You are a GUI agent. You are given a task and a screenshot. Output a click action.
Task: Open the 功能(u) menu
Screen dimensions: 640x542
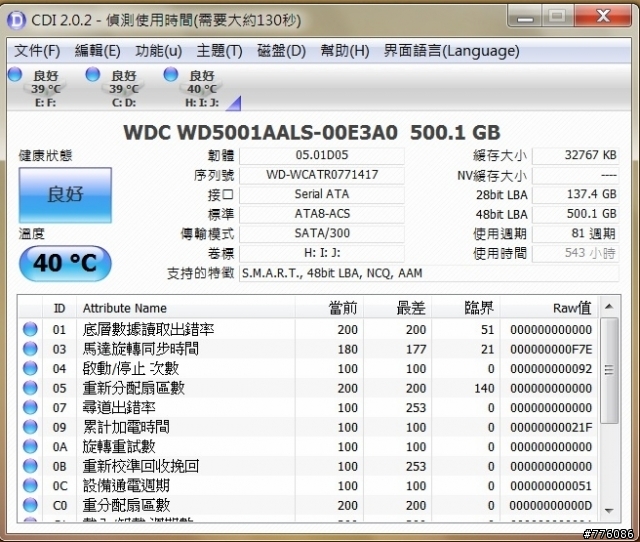[158, 51]
